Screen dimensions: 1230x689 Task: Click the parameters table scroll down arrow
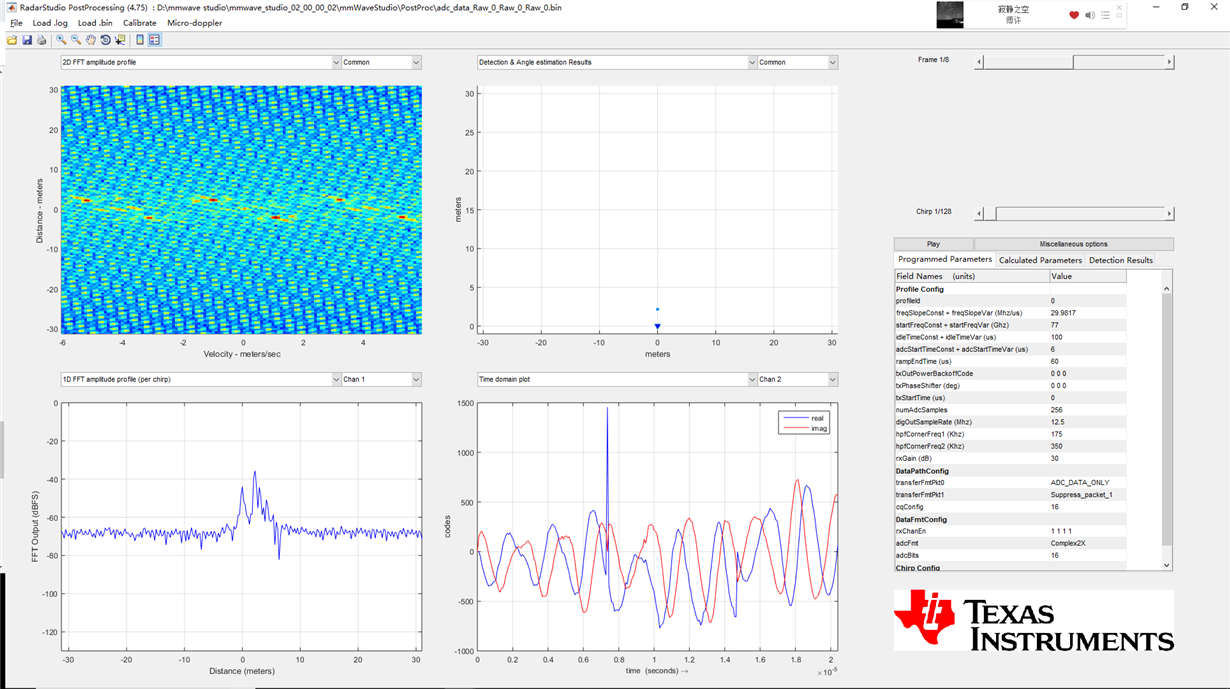coord(1166,565)
